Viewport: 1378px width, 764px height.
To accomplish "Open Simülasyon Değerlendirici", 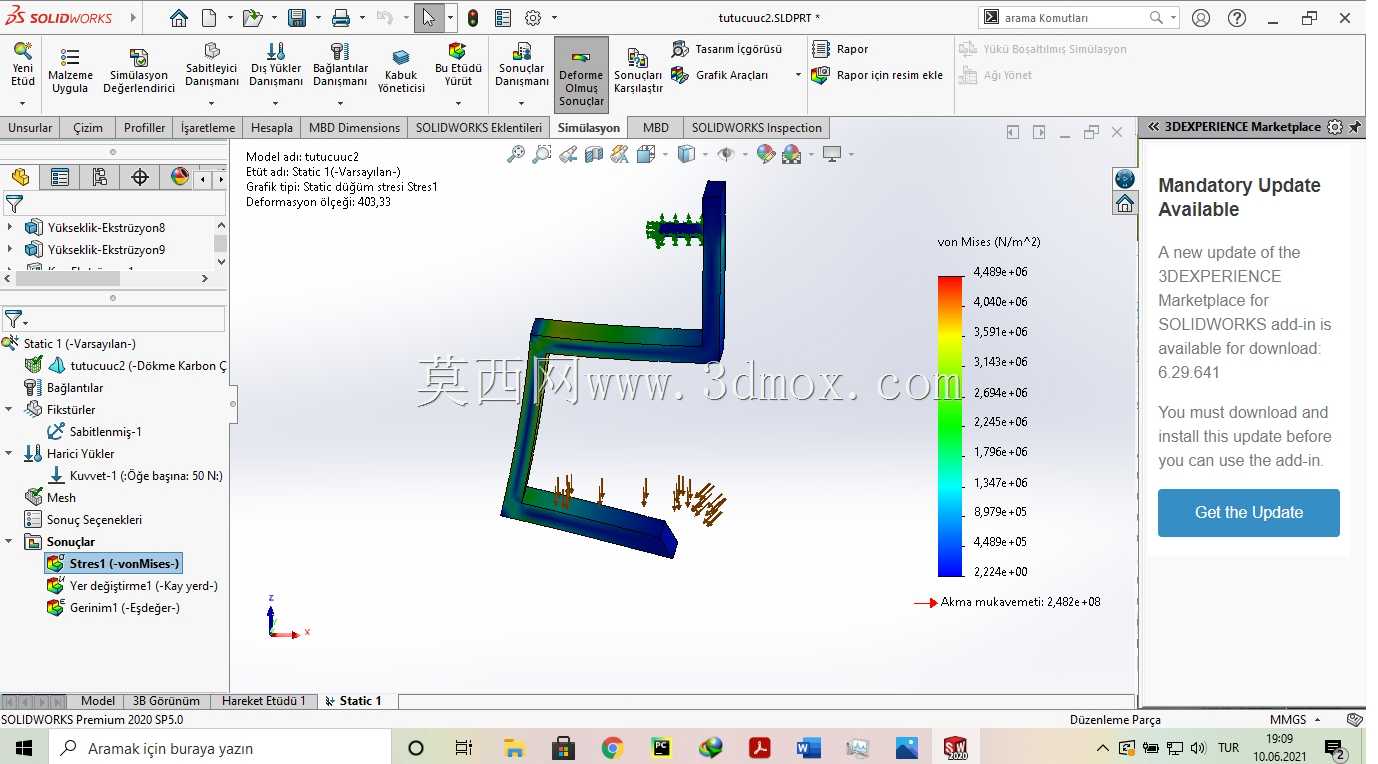I will 139,71.
